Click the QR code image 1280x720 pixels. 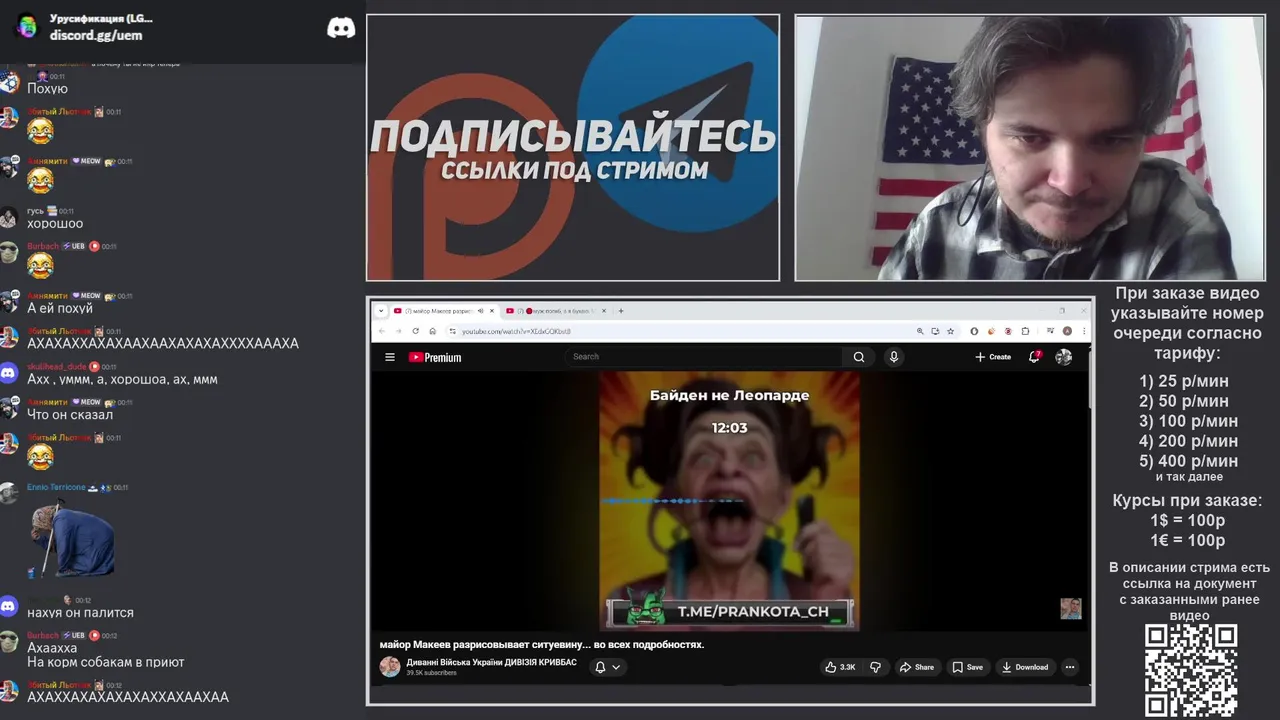click(1191, 670)
